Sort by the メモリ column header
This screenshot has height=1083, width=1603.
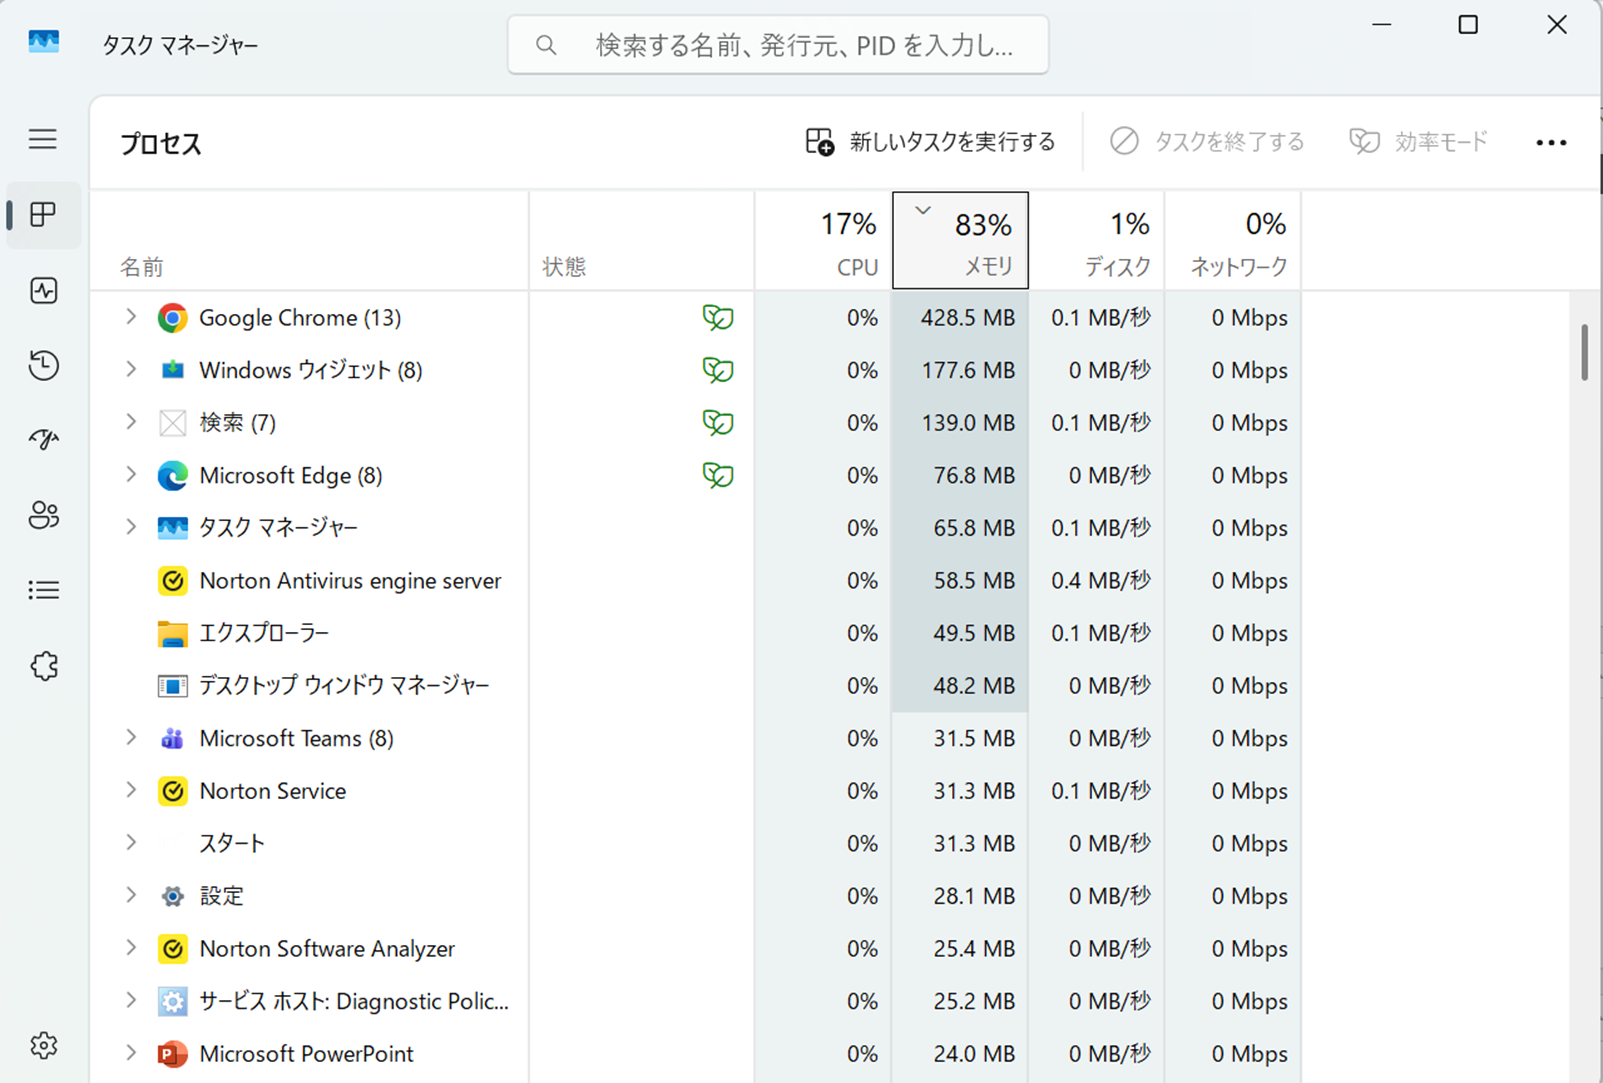[x=960, y=241]
